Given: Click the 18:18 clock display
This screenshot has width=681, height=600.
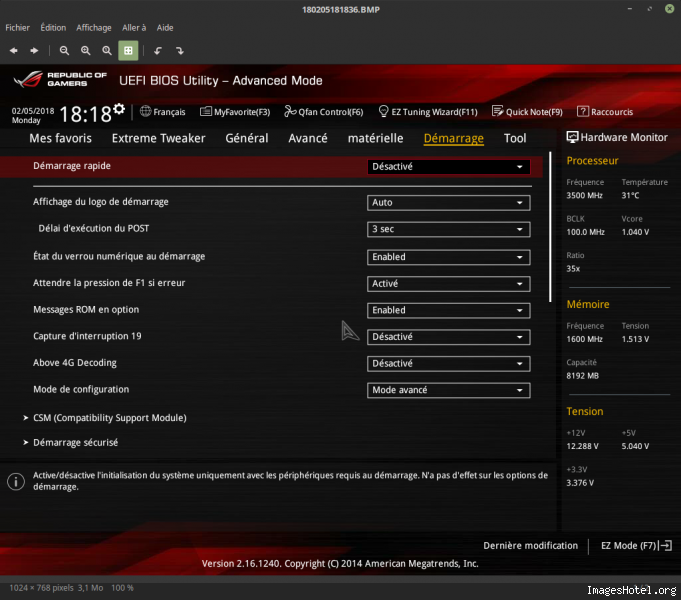Looking at the screenshot, I should coord(86,114).
